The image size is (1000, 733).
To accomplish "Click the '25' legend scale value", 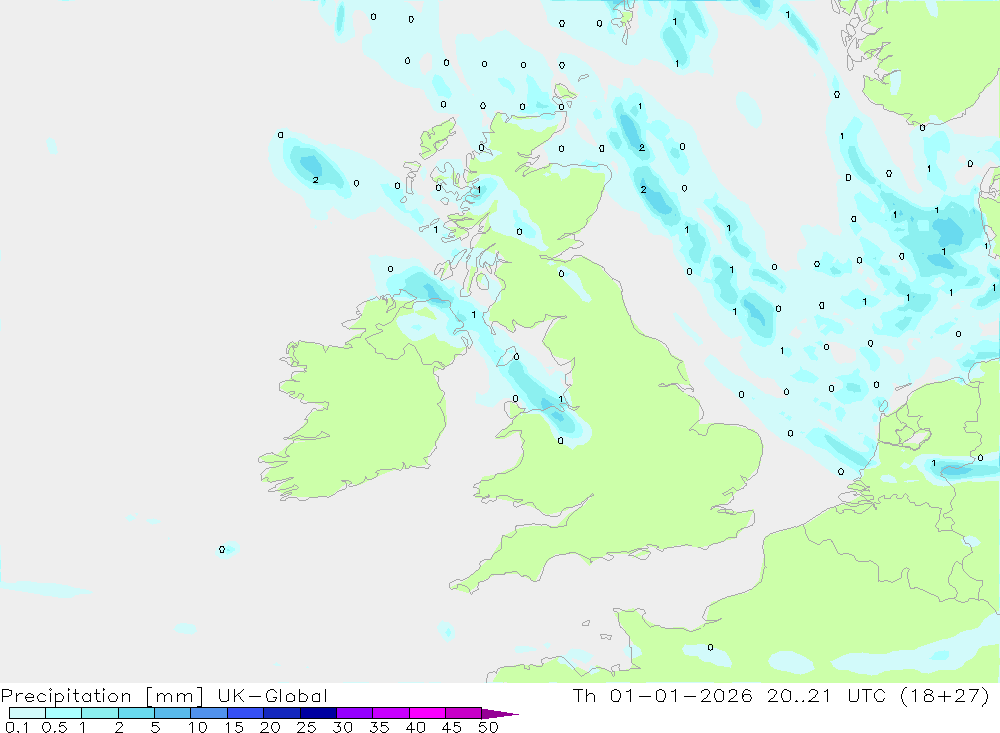I will coord(307,727).
